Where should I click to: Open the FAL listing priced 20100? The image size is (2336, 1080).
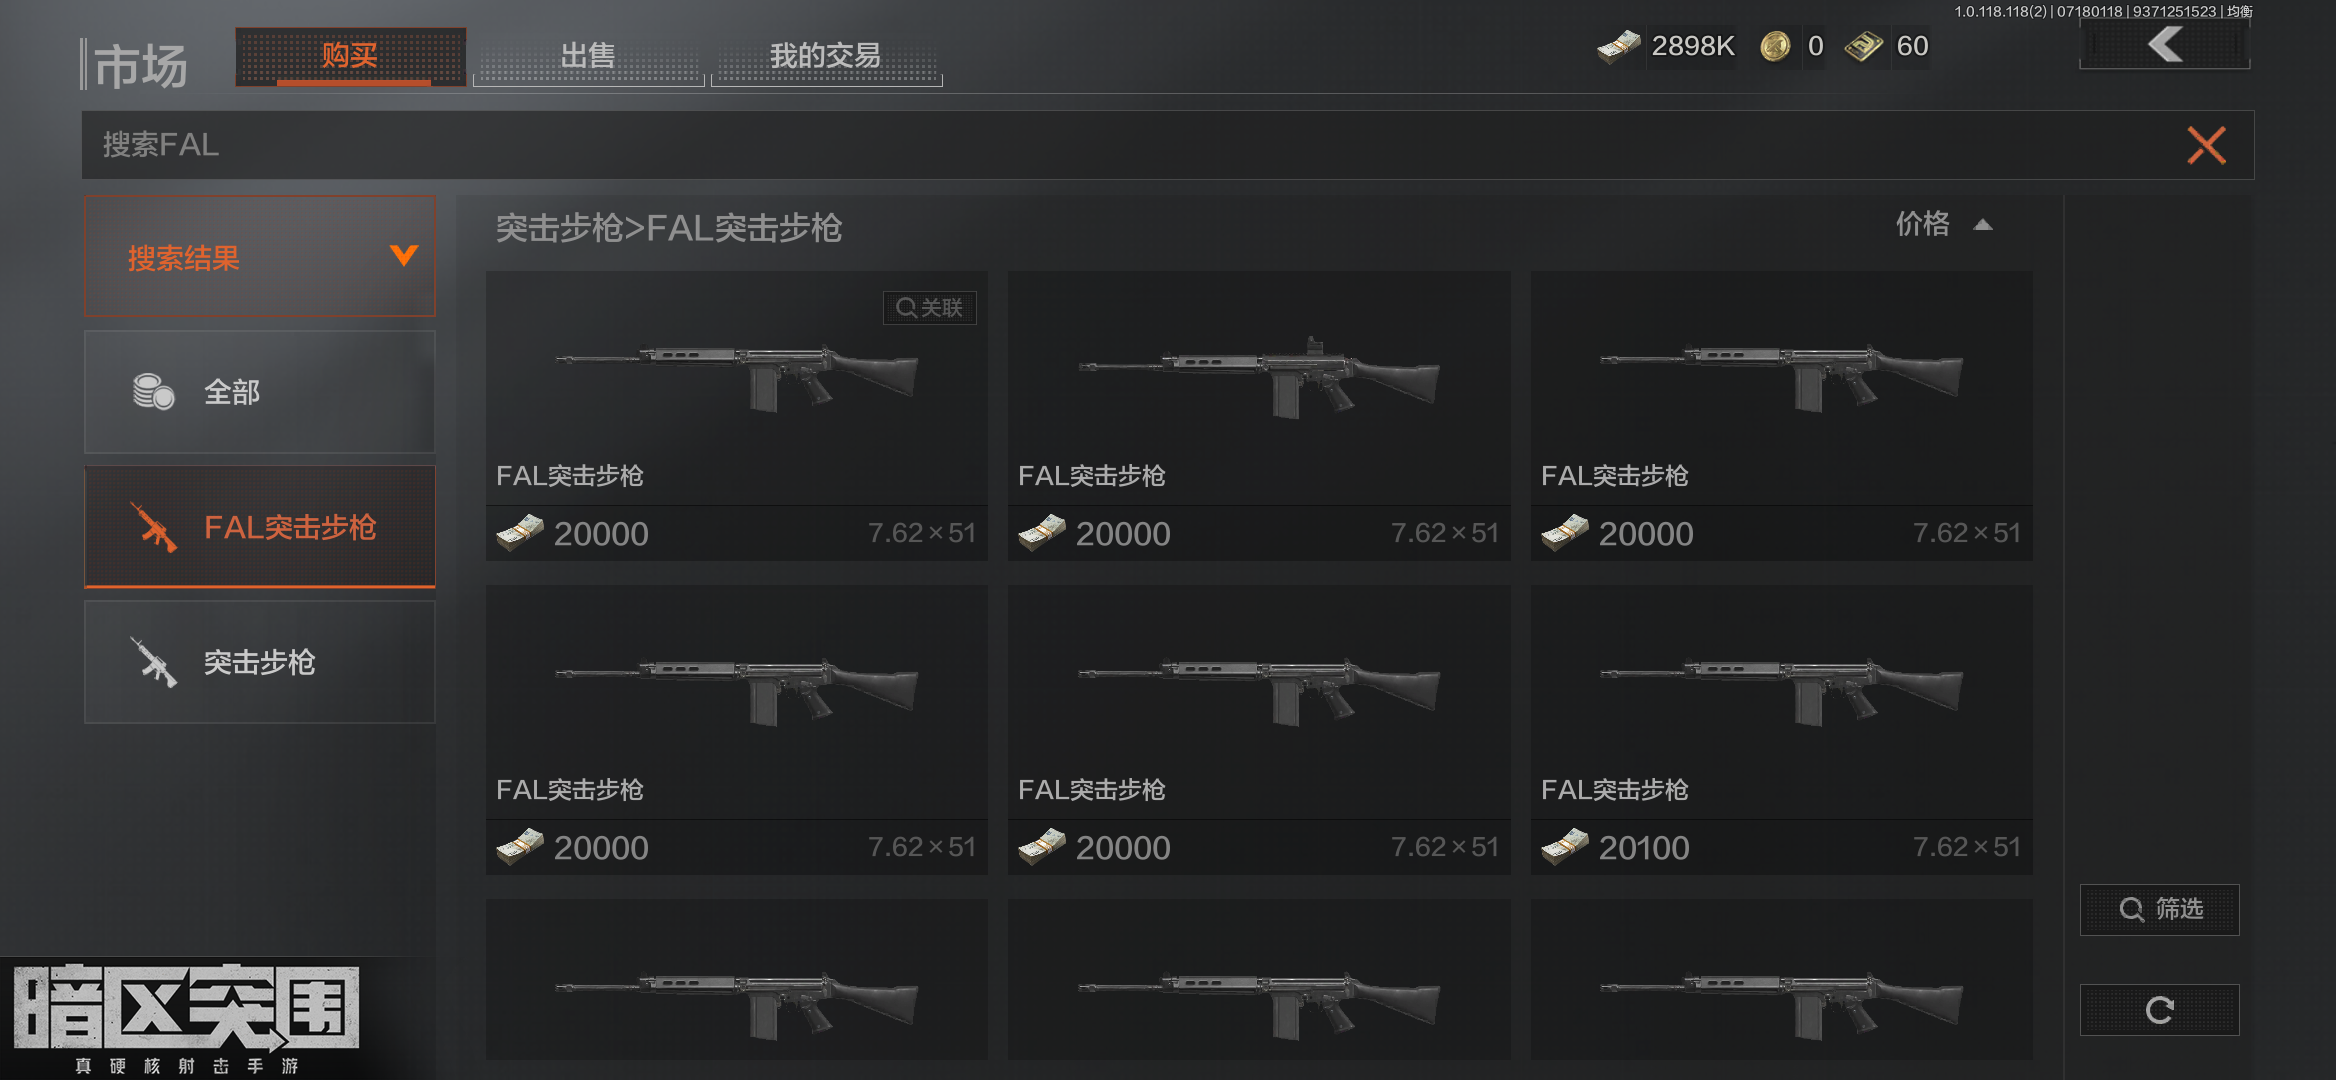coord(1781,730)
